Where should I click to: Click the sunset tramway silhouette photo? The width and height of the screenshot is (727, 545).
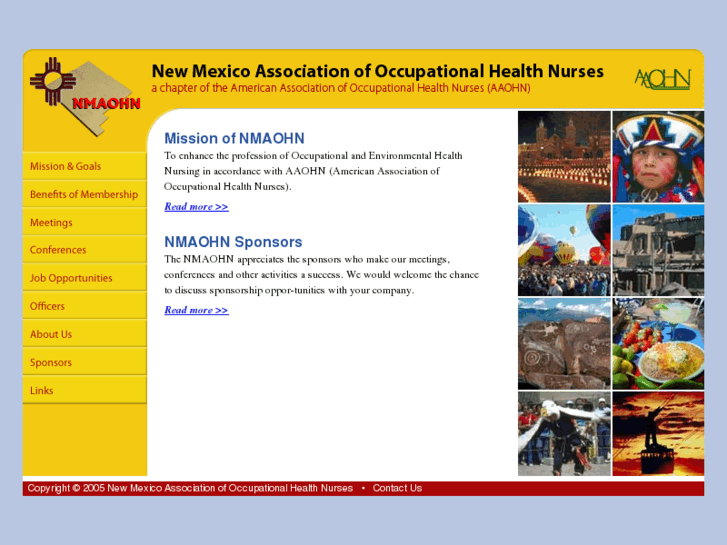[x=658, y=433]
